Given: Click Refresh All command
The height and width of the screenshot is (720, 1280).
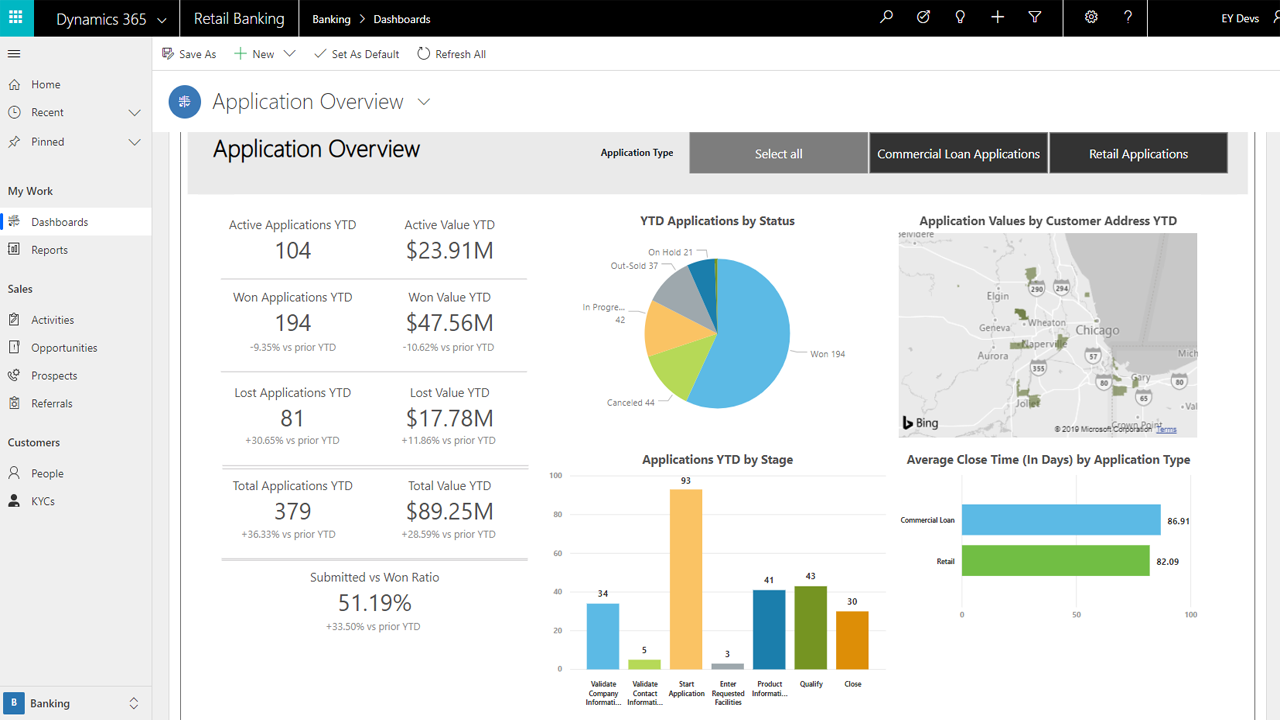Looking at the screenshot, I should pyautogui.click(x=451, y=54).
